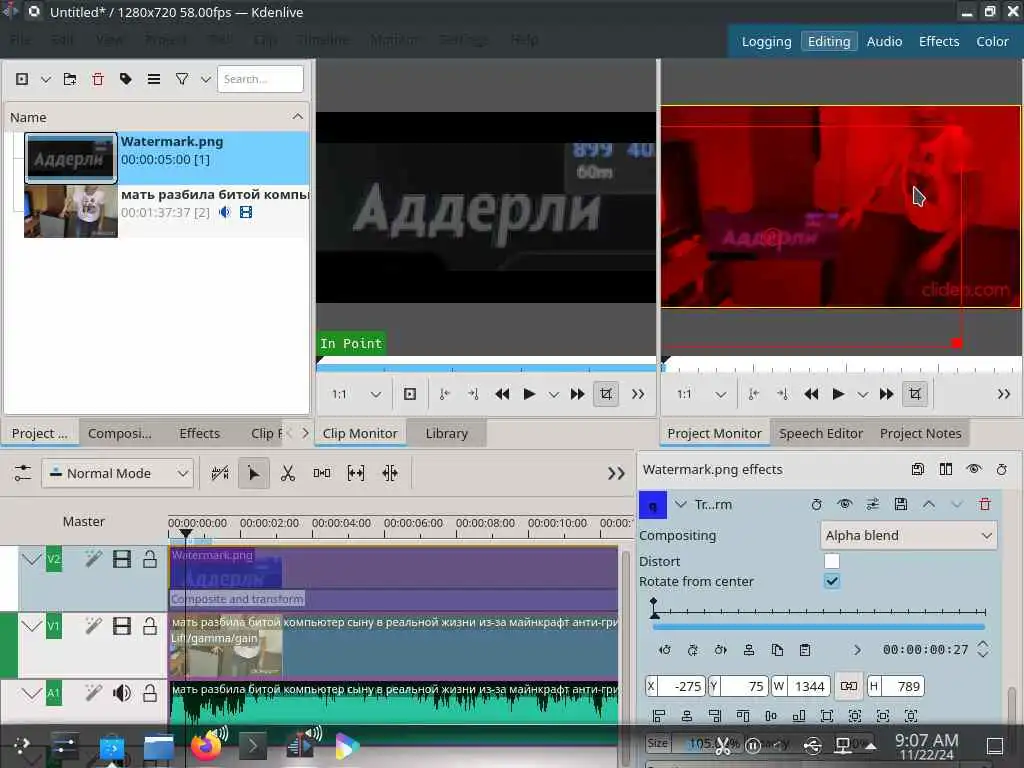Set zone out point in clip monitor
The height and width of the screenshot is (768, 1024).
pos(473,394)
